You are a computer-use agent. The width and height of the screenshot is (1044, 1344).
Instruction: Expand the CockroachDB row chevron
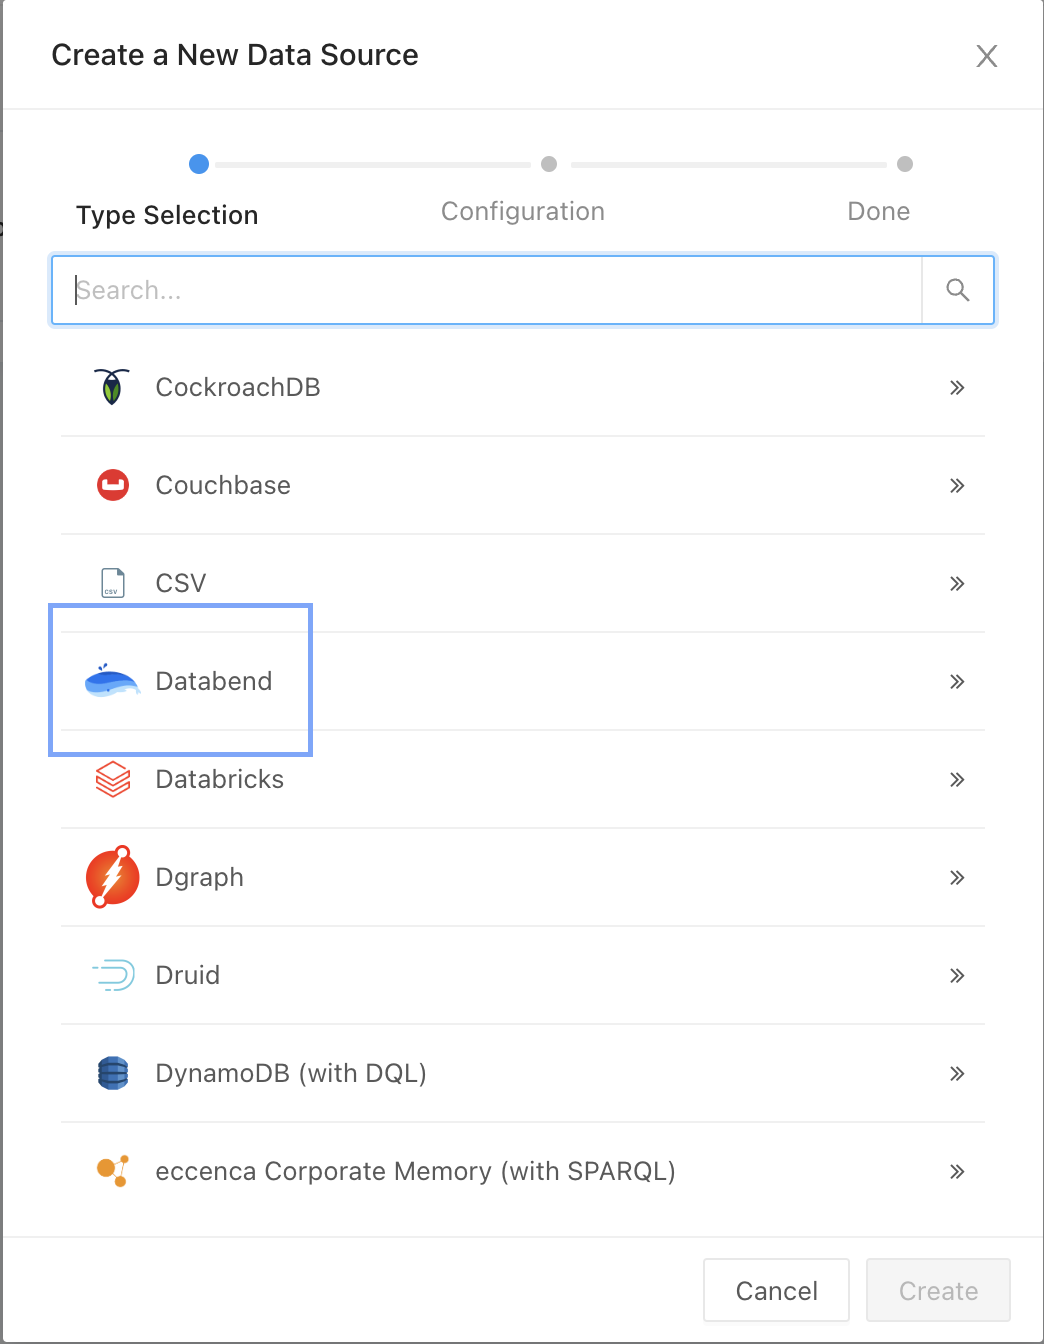957,387
